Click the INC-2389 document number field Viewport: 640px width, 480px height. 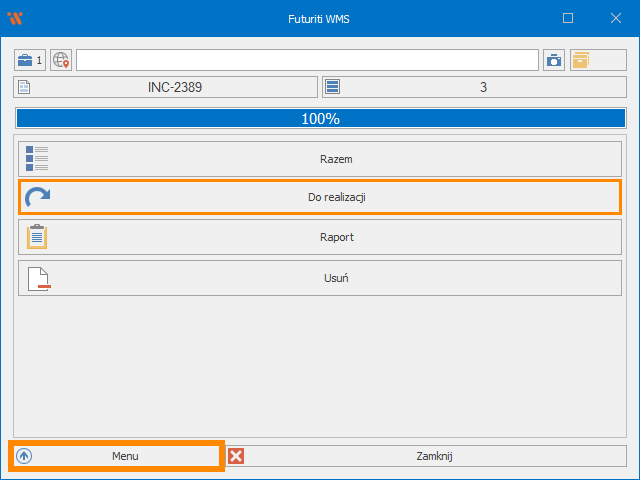coord(175,87)
